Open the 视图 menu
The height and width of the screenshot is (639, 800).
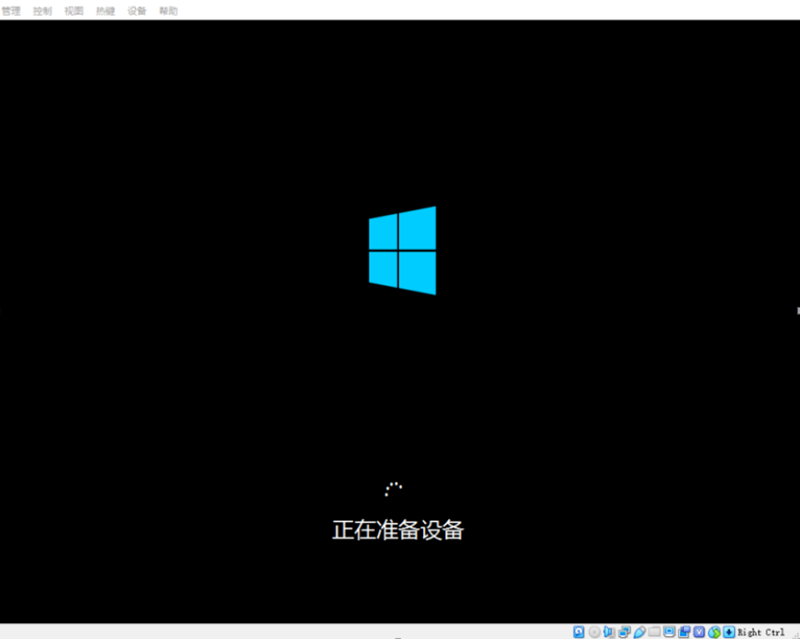74,11
